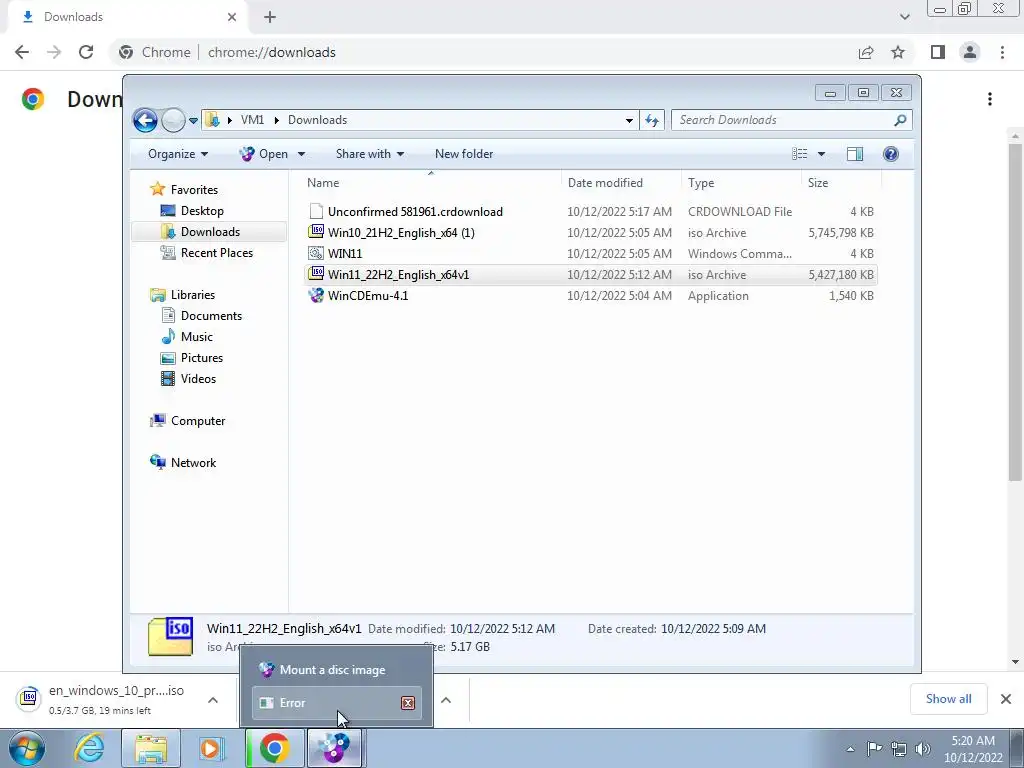Click the New folder button
The width and height of the screenshot is (1024, 768).
[x=464, y=154]
